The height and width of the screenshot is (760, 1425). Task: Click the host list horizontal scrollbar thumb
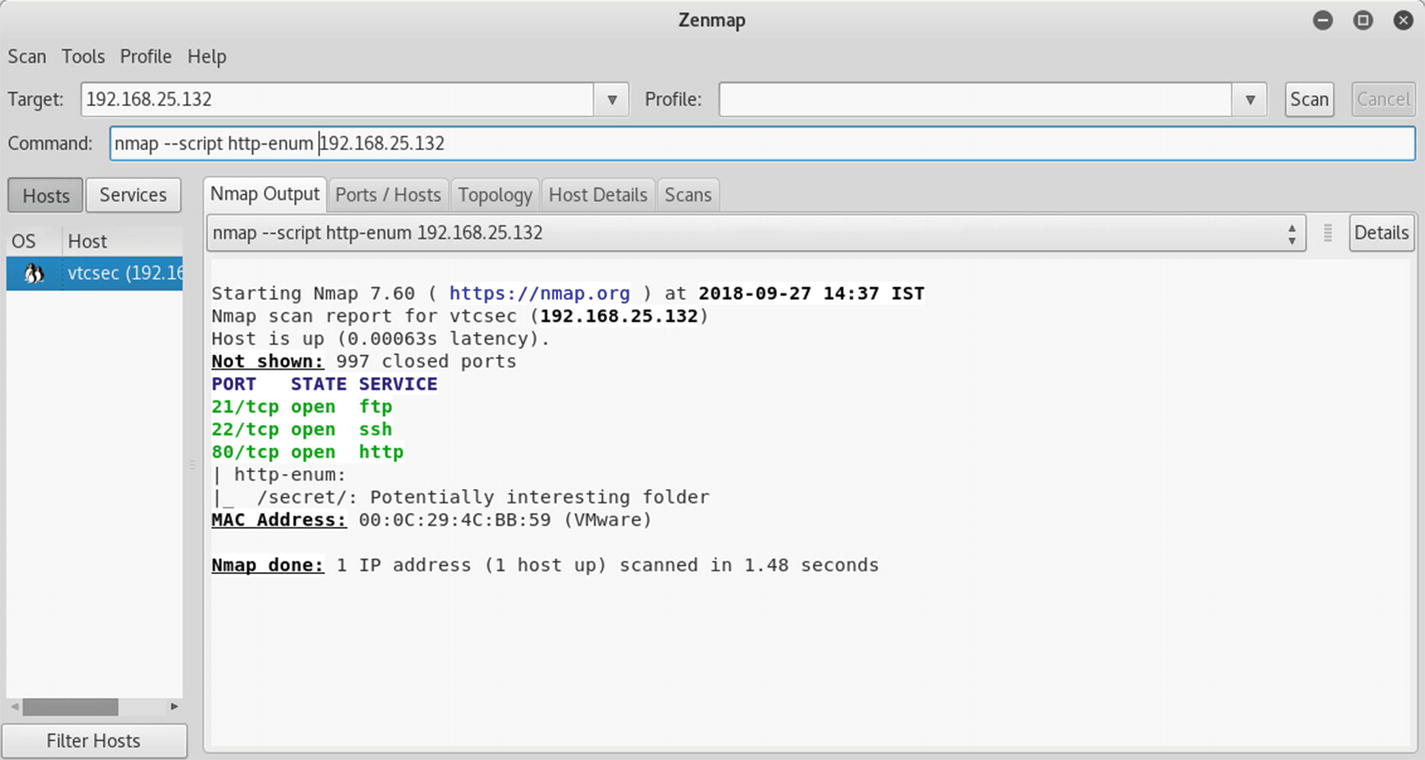click(x=70, y=706)
